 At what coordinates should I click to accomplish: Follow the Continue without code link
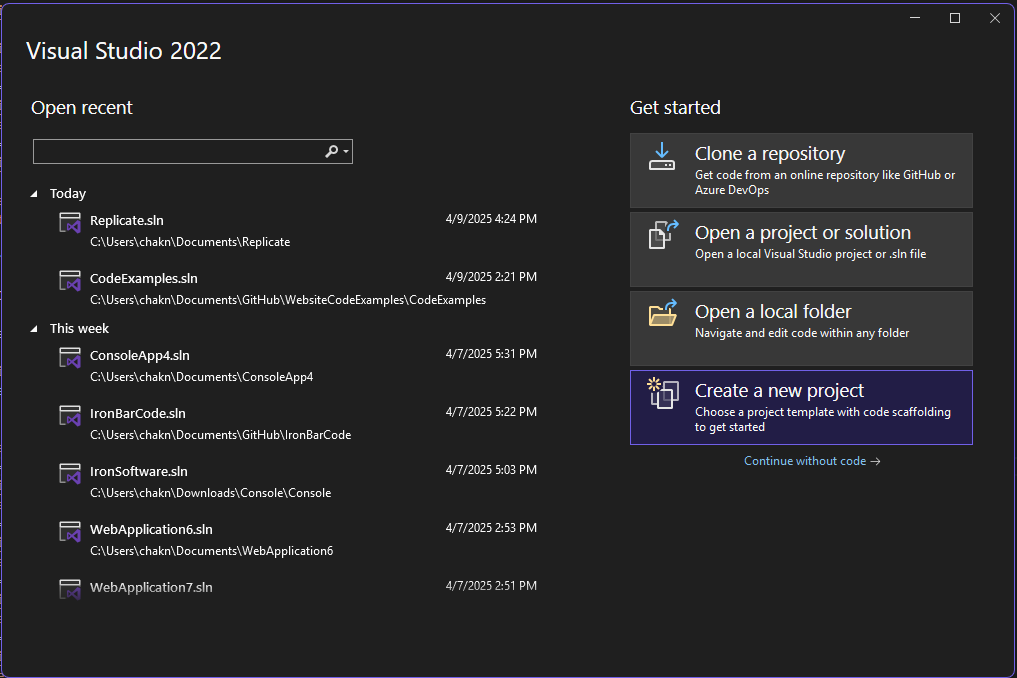click(x=812, y=461)
